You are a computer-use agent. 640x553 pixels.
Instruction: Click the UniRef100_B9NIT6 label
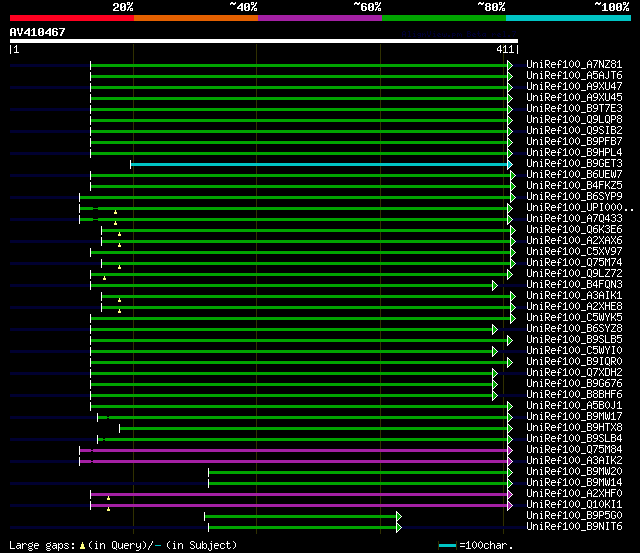tap(574, 527)
